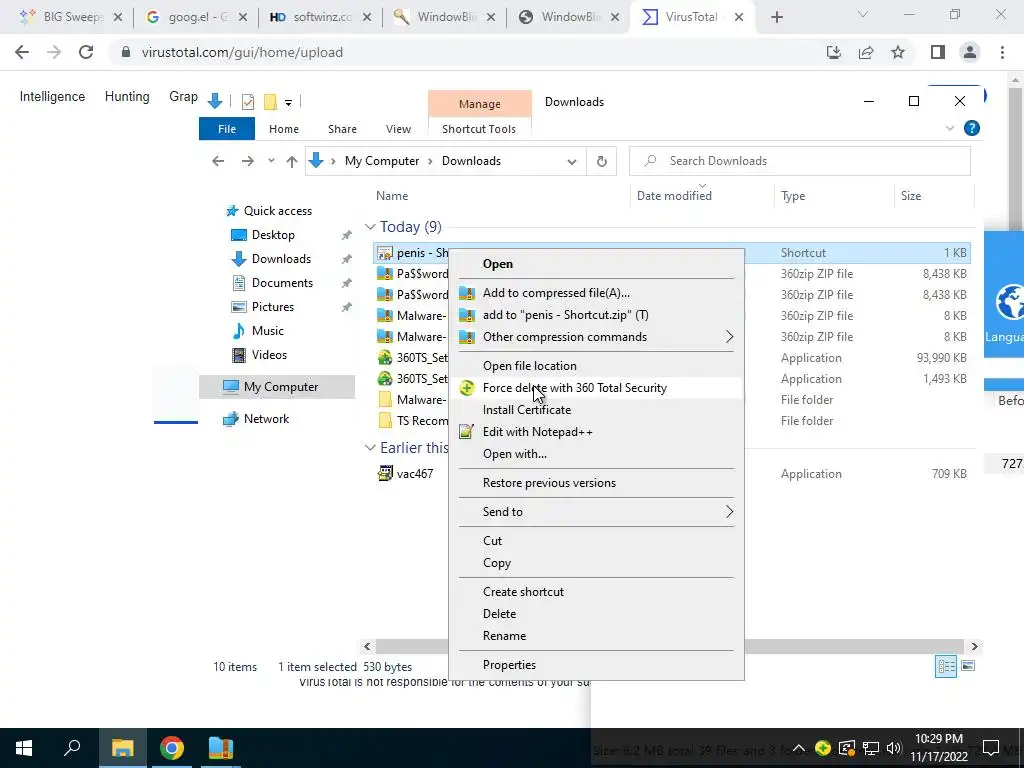Refresh the Downloads folder

coord(601,161)
